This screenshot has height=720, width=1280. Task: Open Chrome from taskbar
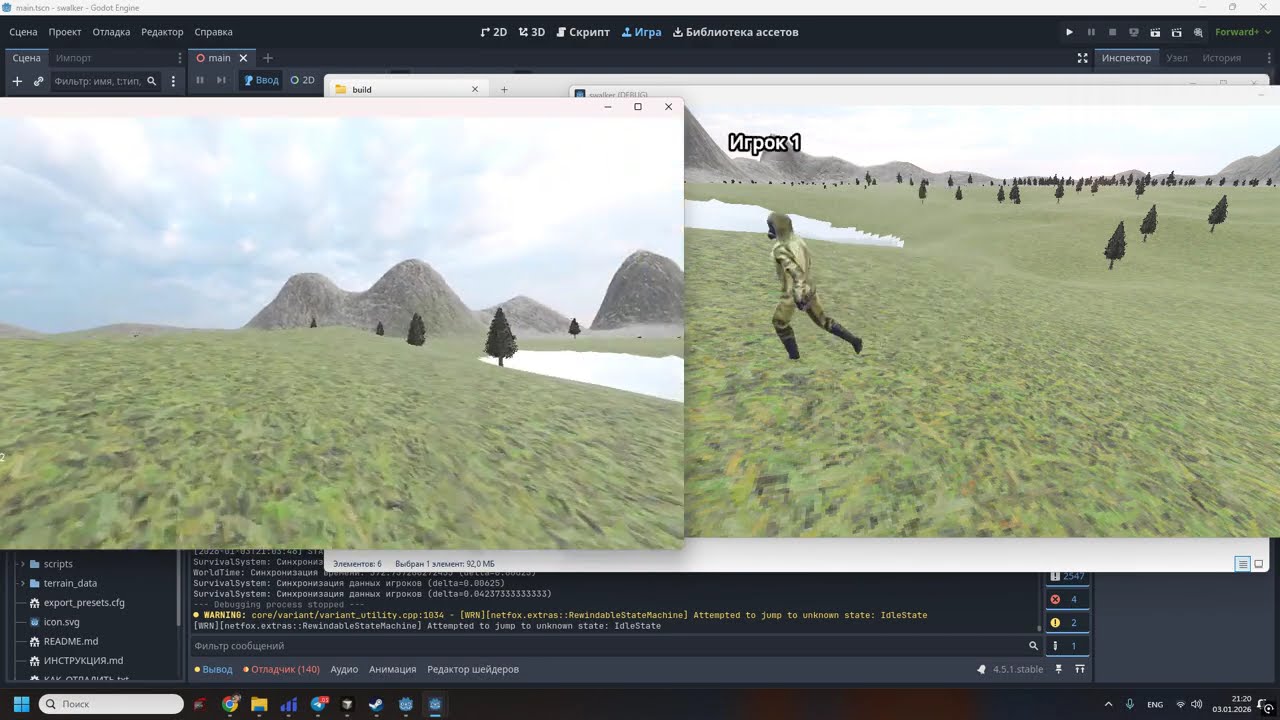[x=230, y=704]
